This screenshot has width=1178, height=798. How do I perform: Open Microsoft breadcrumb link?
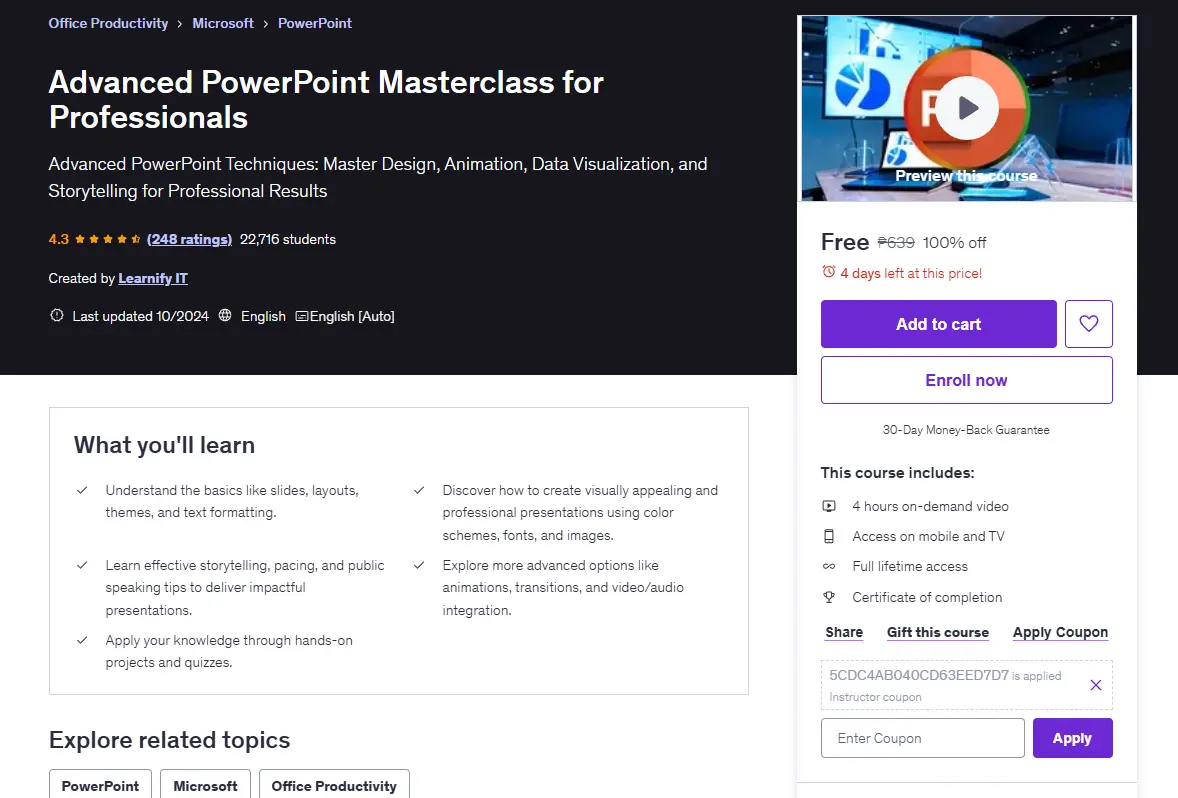tap(223, 23)
